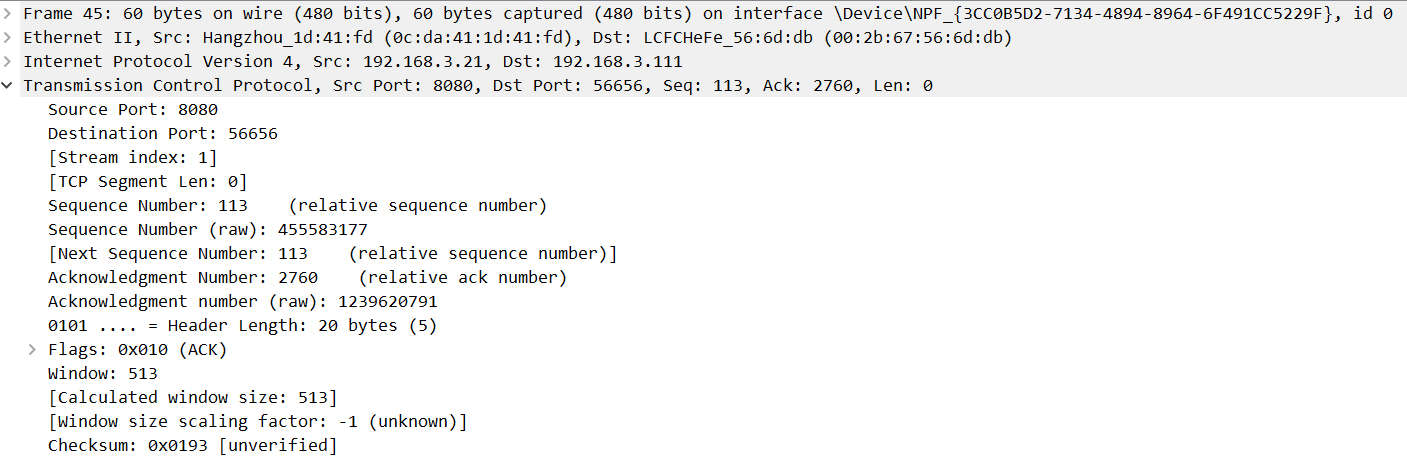The width and height of the screenshot is (1407, 459).
Task: Select Acknowledgment number (raw) 1239620791 row
Action: click(x=243, y=301)
